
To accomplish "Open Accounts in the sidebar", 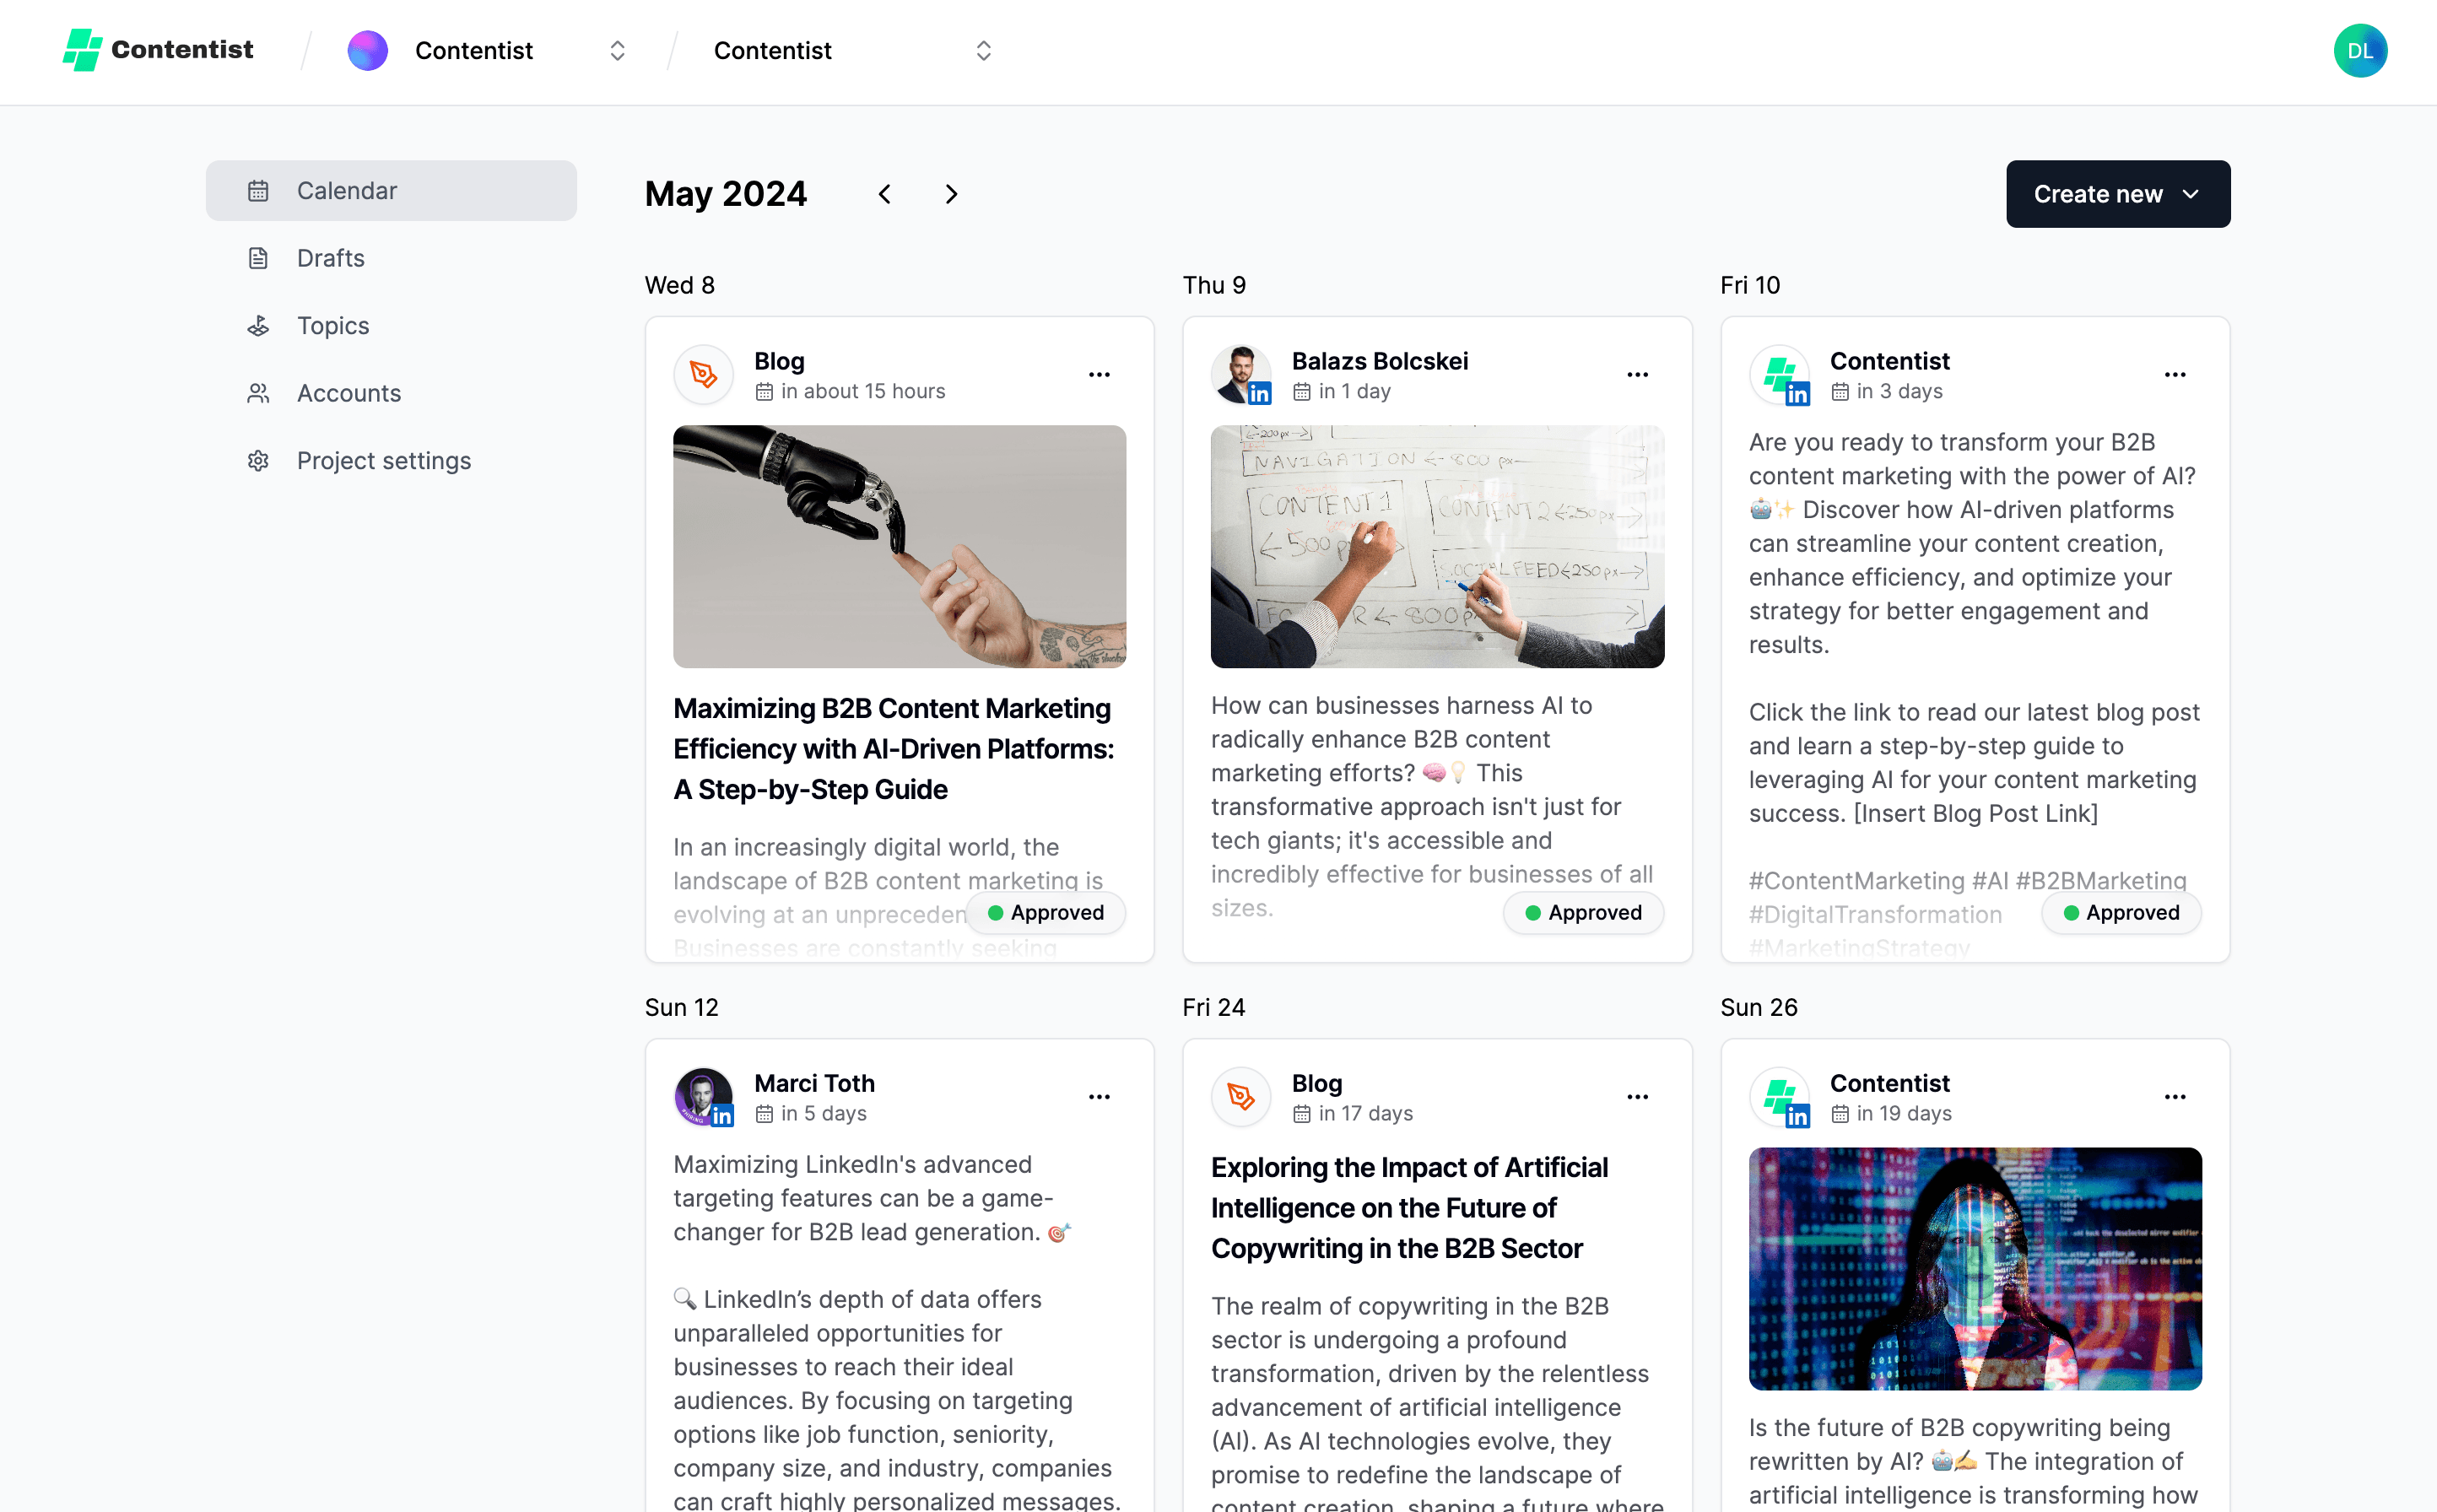I will (x=391, y=393).
